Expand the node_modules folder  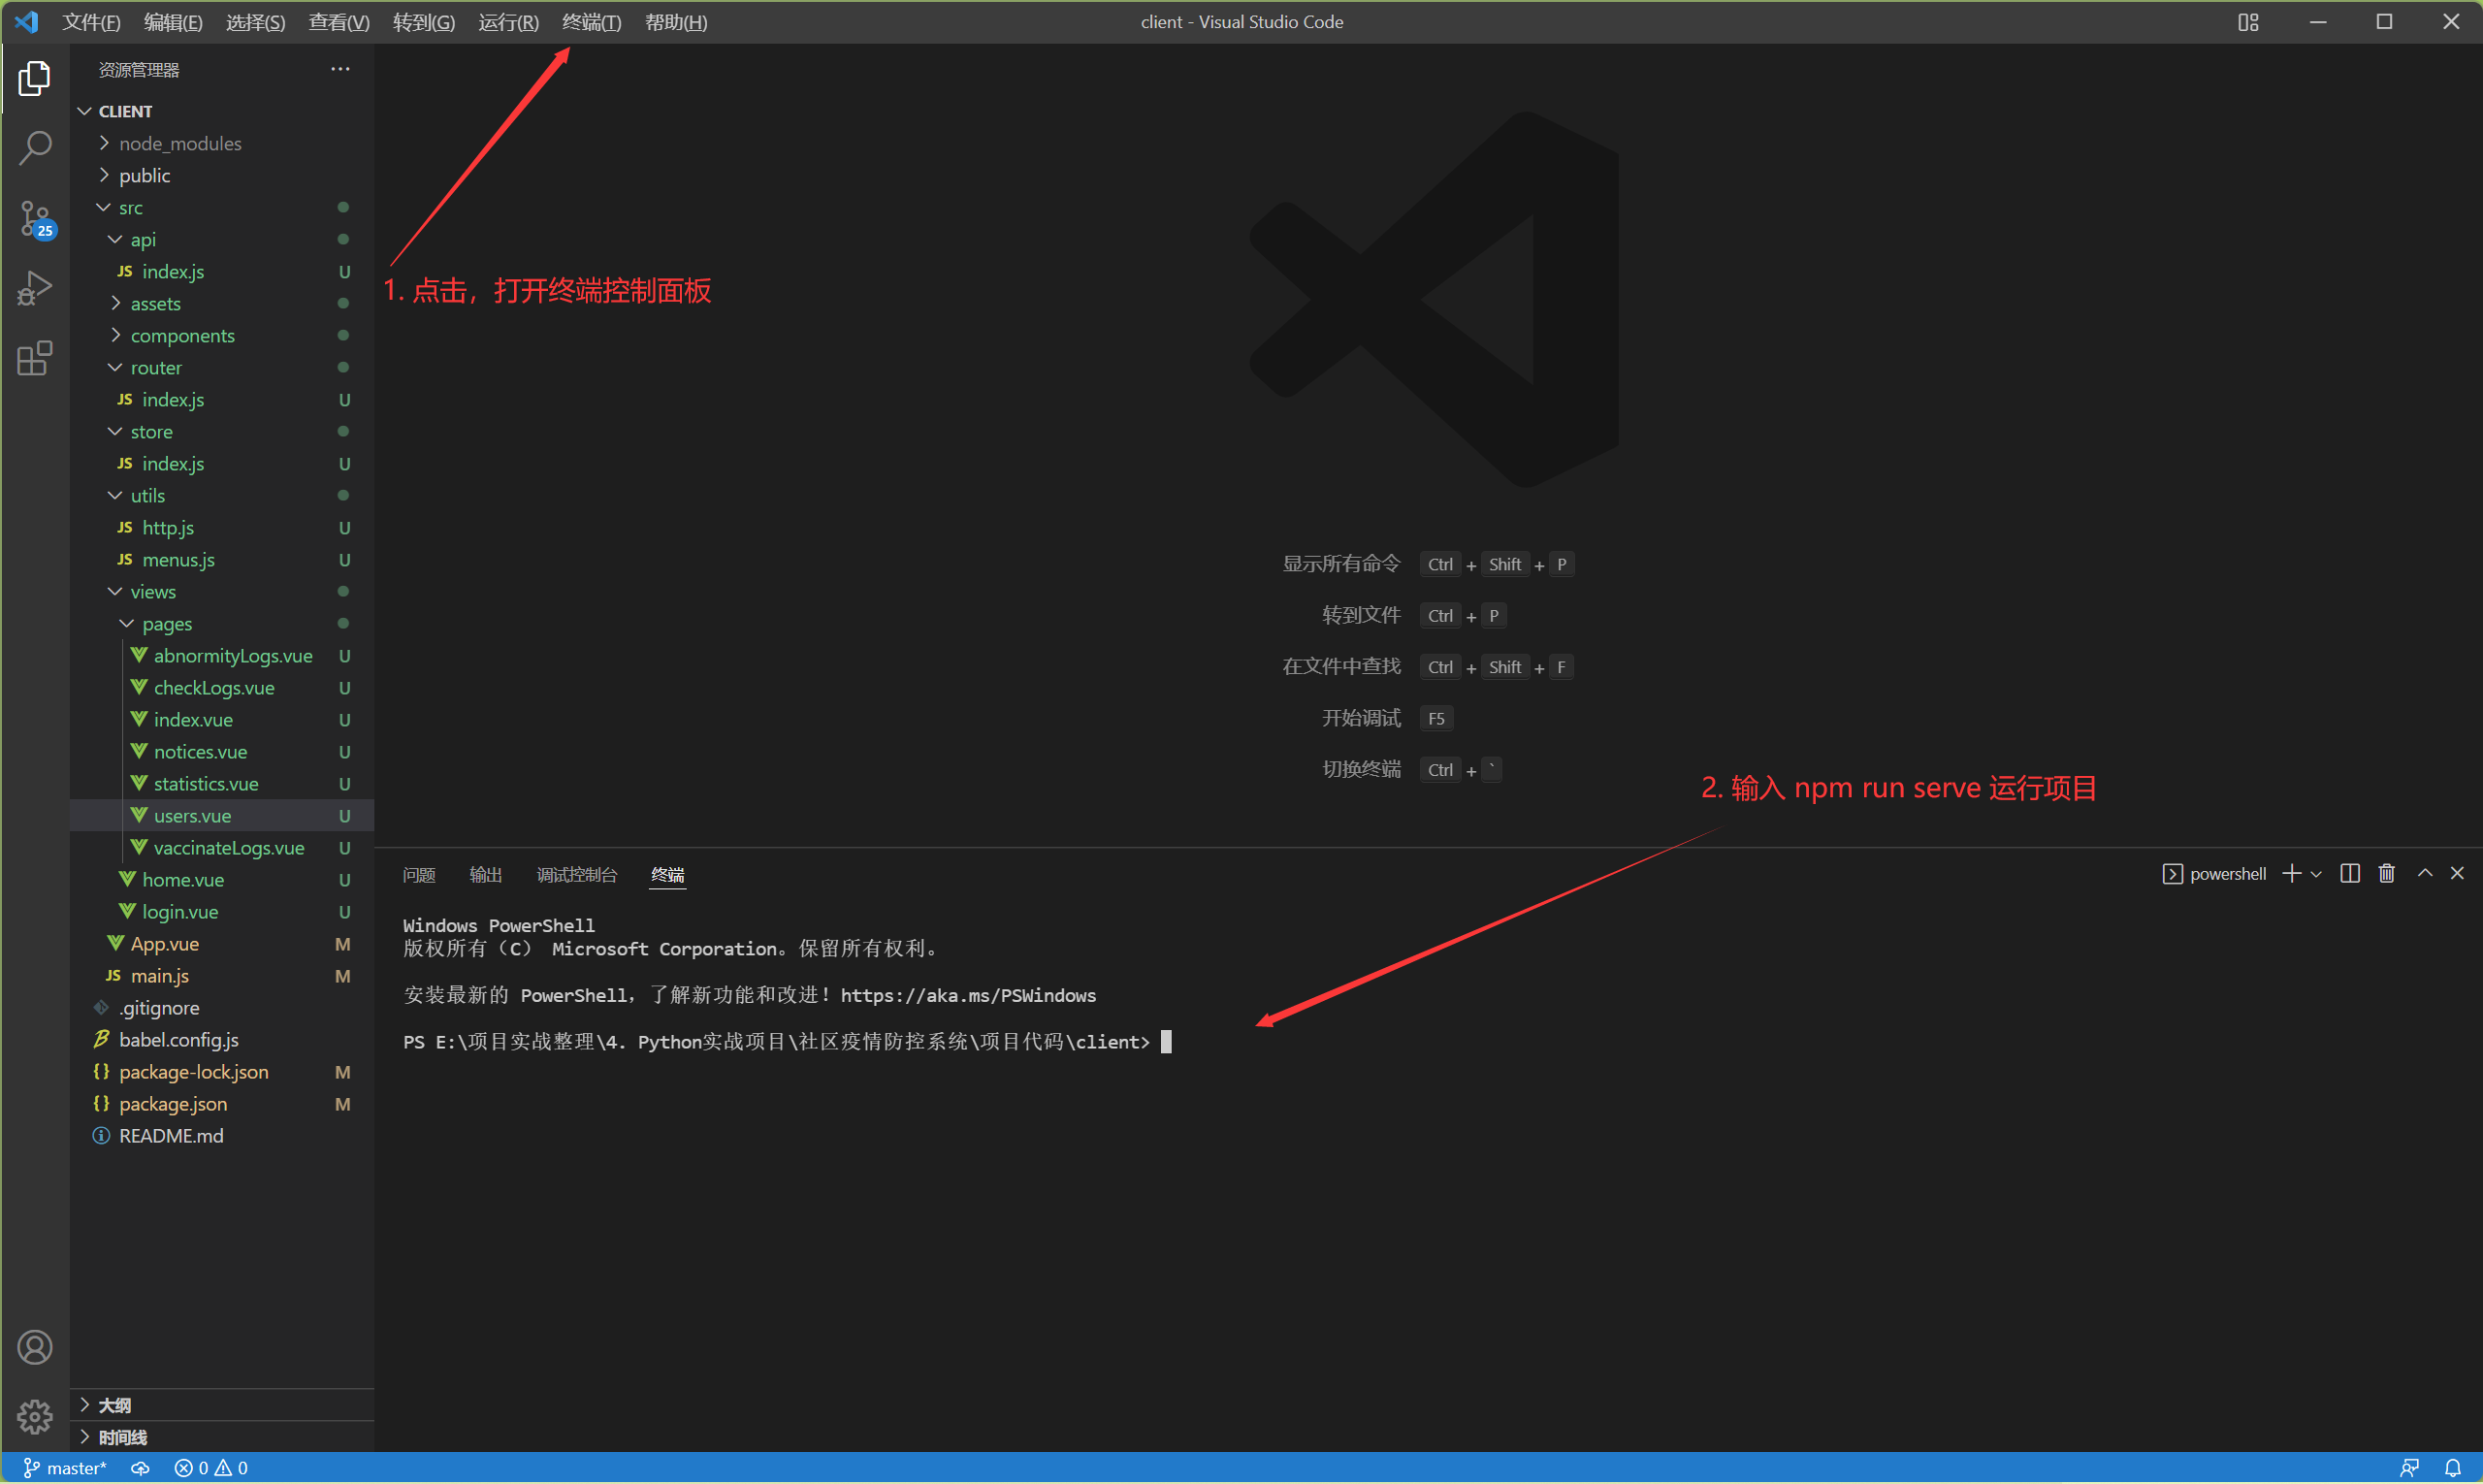(179, 143)
